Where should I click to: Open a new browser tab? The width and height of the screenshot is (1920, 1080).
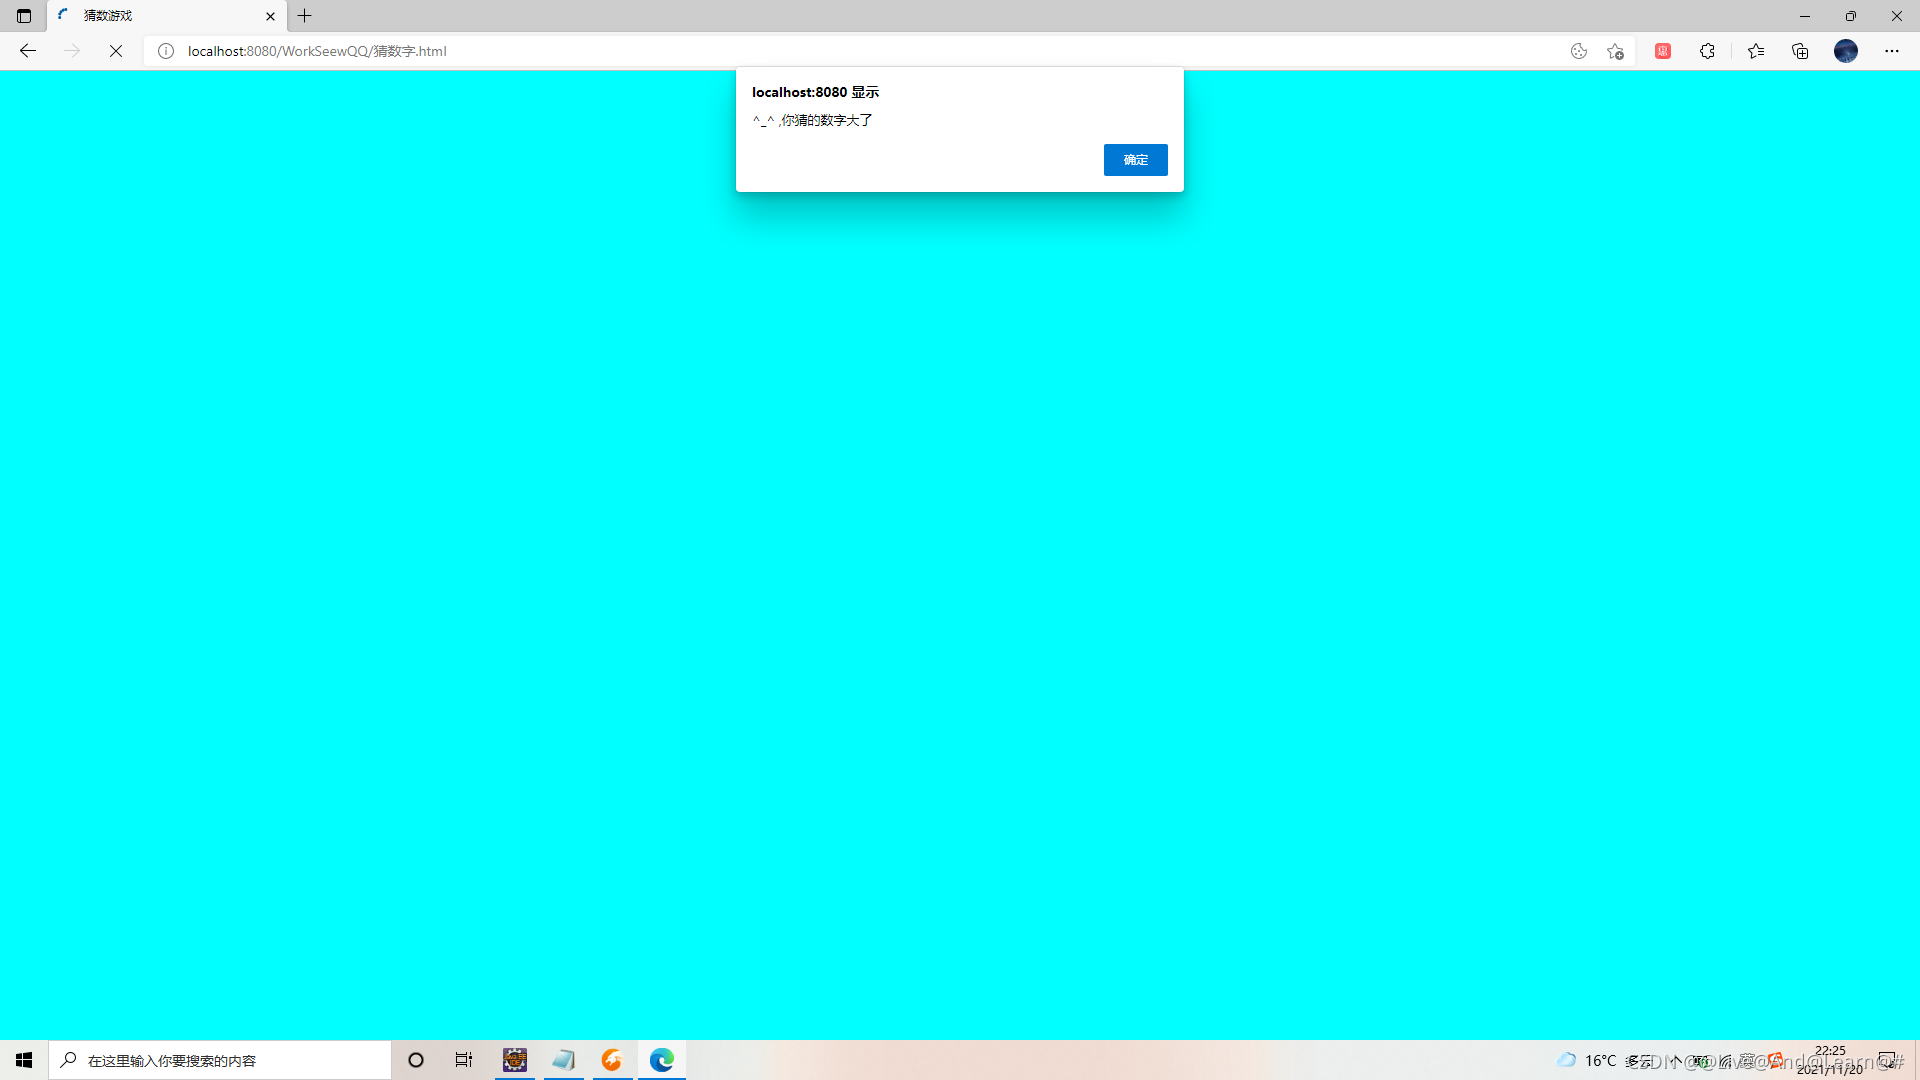click(x=304, y=16)
